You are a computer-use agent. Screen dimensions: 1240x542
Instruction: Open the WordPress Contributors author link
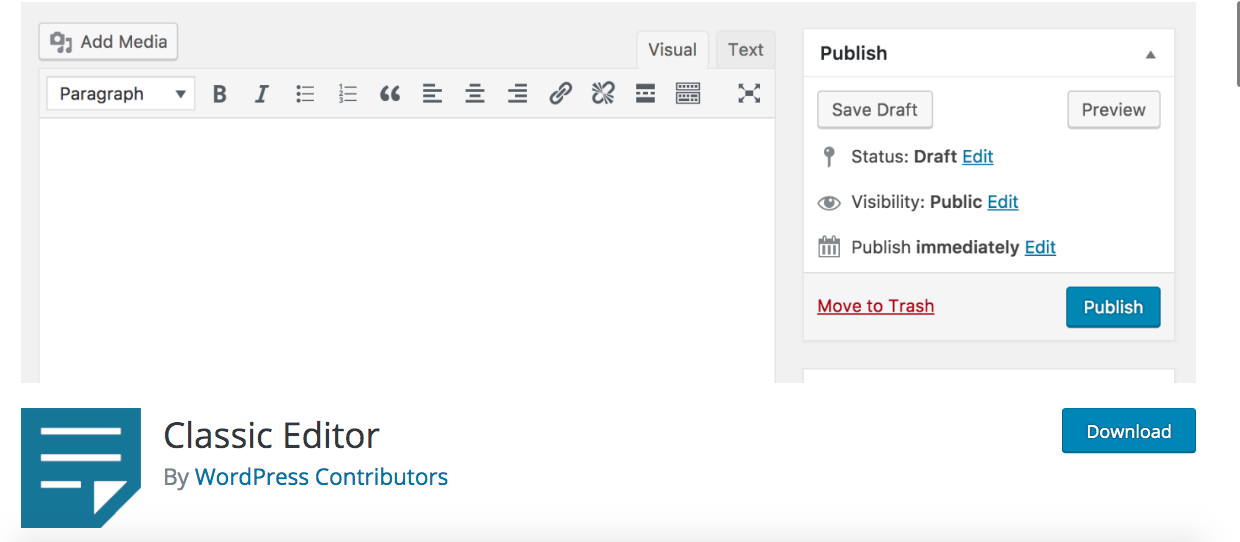(x=321, y=477)
